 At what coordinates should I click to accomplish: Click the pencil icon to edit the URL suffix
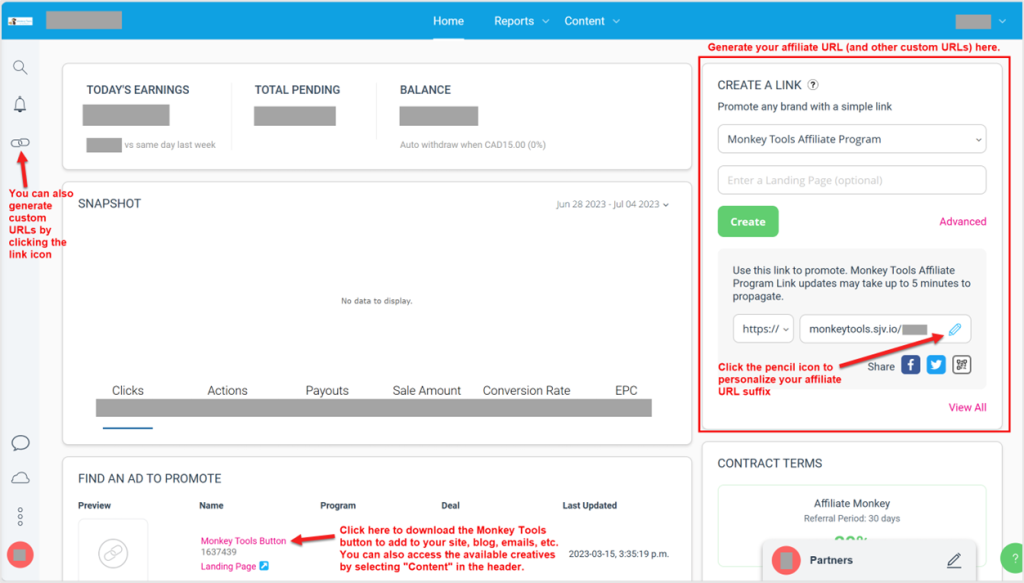[955, 328]
